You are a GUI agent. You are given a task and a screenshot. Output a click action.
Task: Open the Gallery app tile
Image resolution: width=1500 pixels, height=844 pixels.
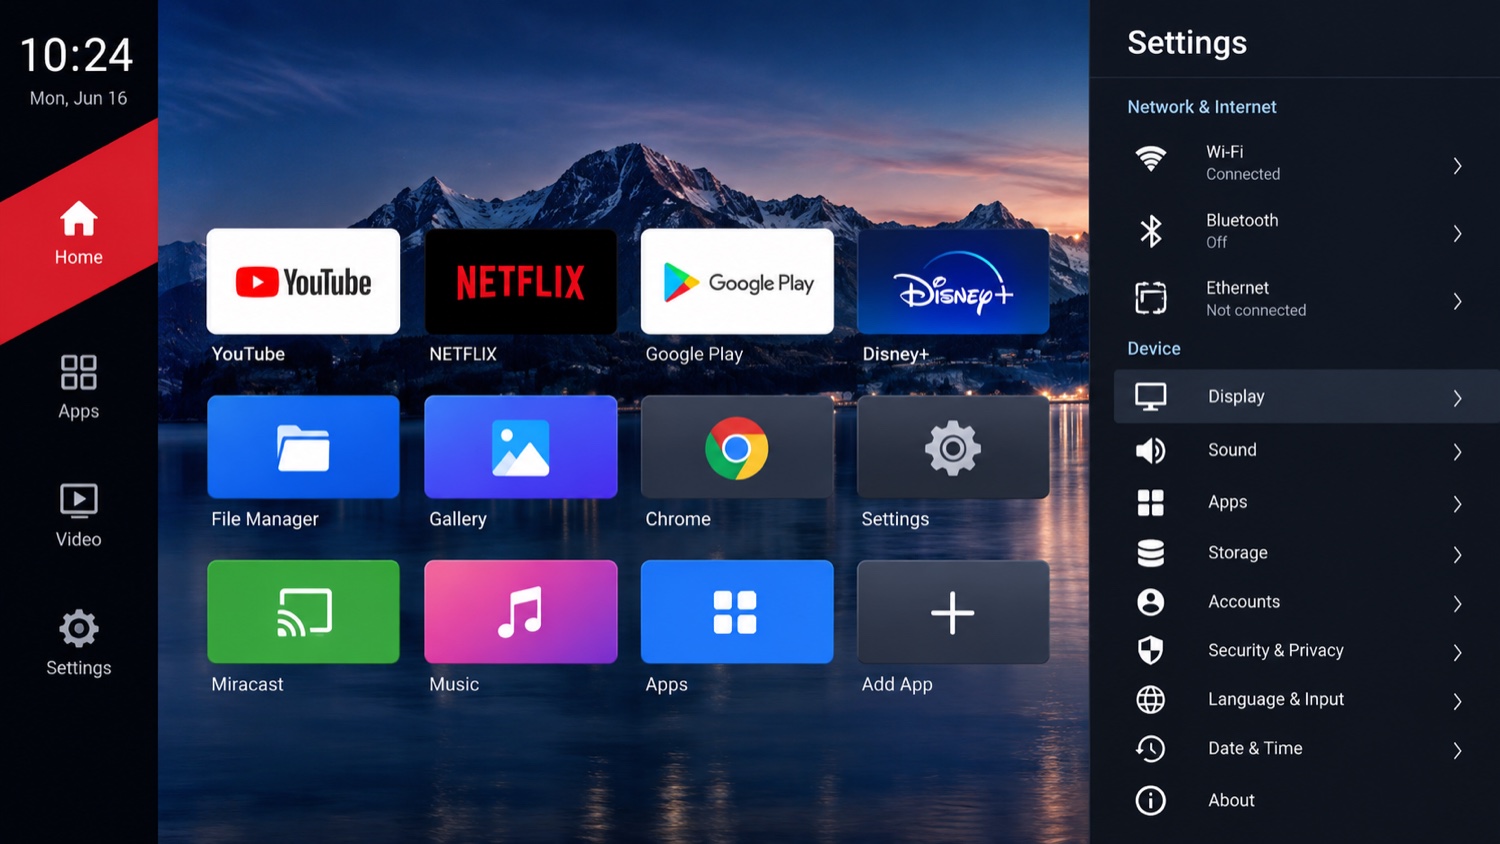[521, 447]
